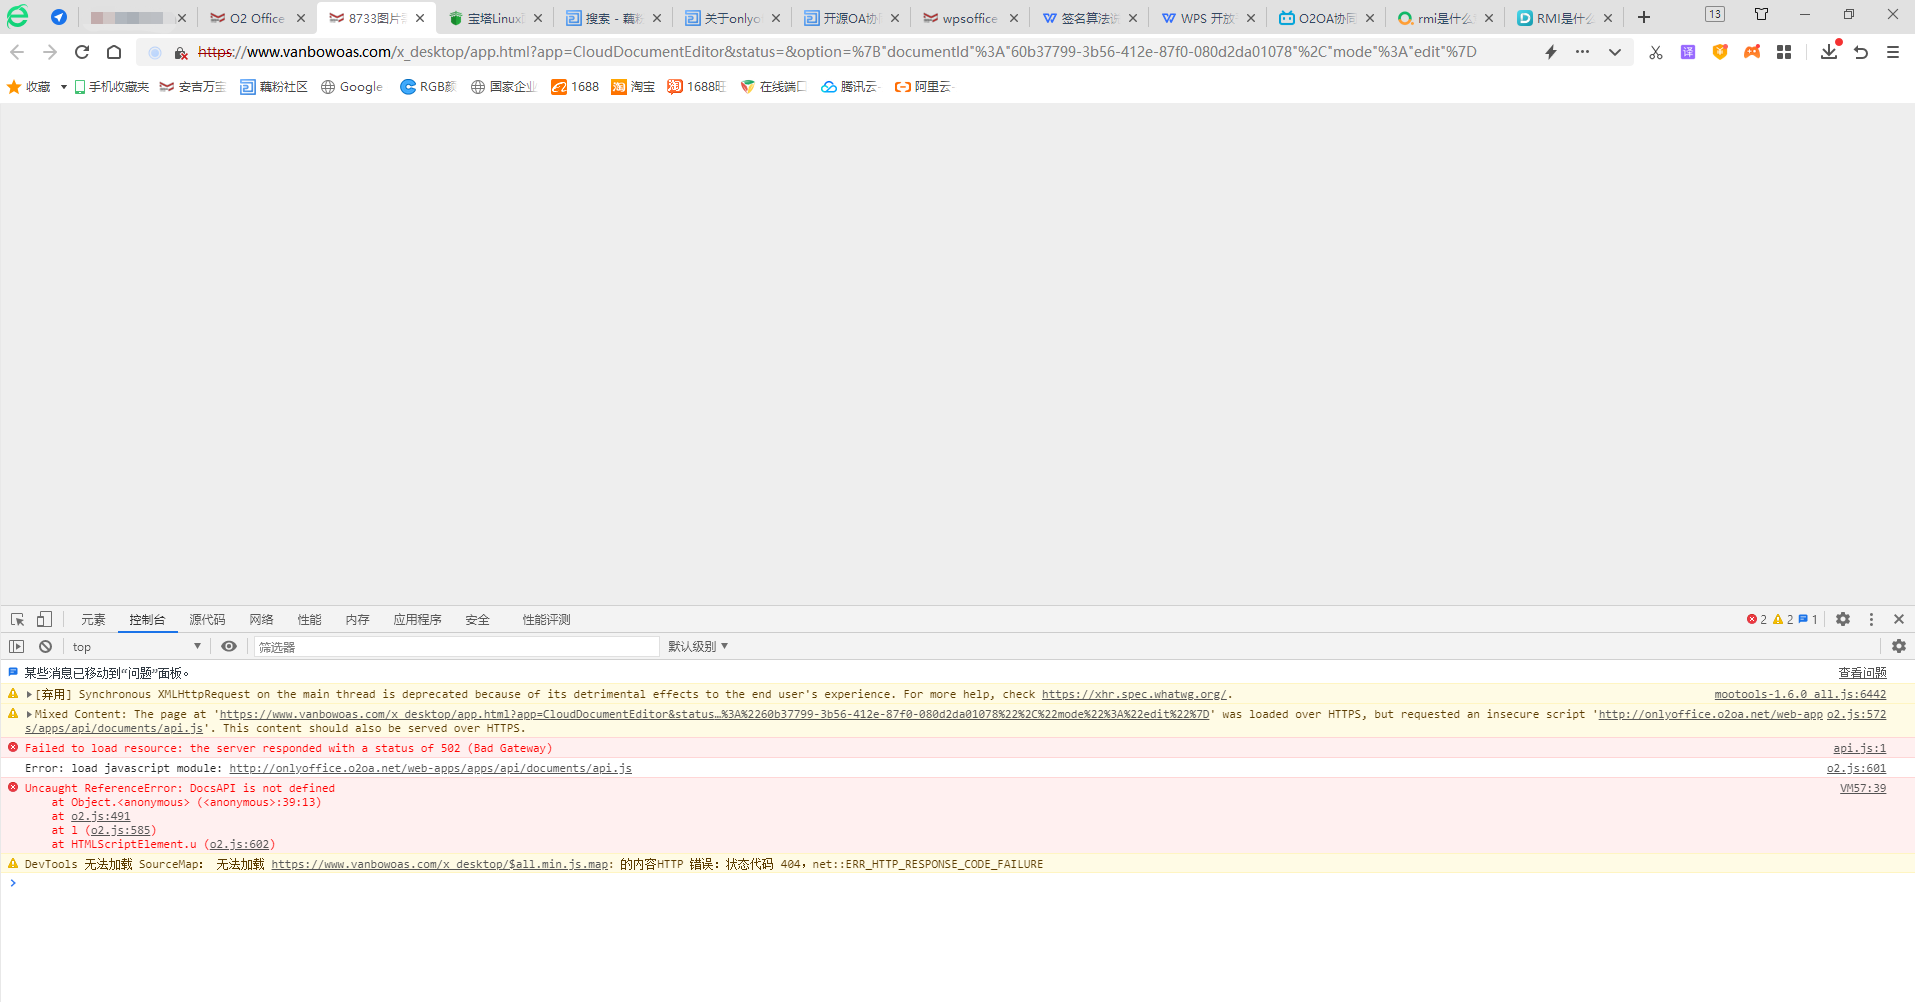
Task: Toggle the yellow warning count filter
Action: click(x=1783, y=619)
